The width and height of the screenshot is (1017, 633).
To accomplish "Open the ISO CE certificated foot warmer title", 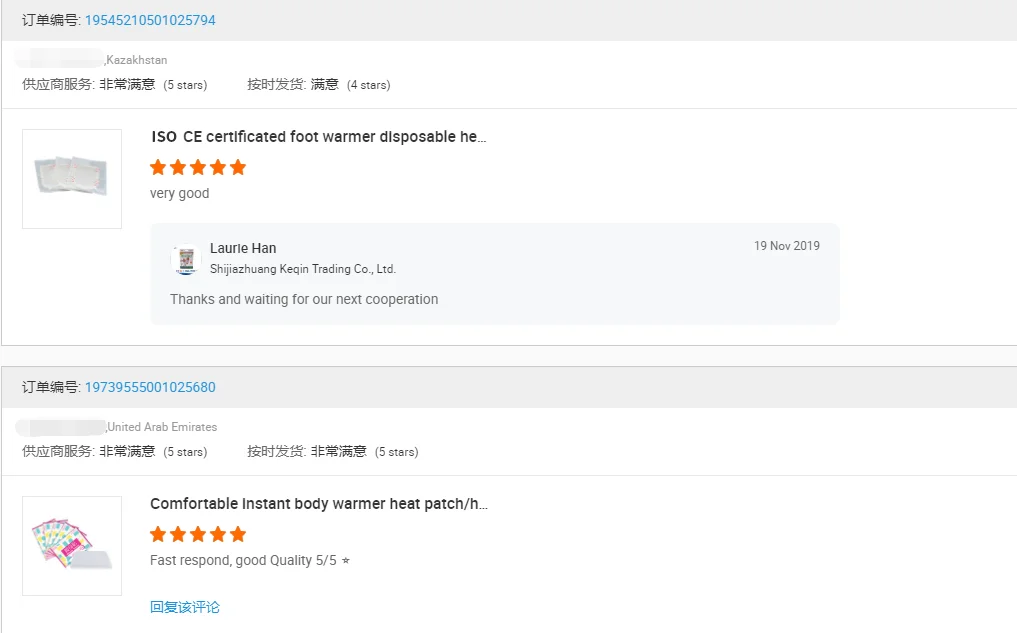I will click(x=318, y=137).
